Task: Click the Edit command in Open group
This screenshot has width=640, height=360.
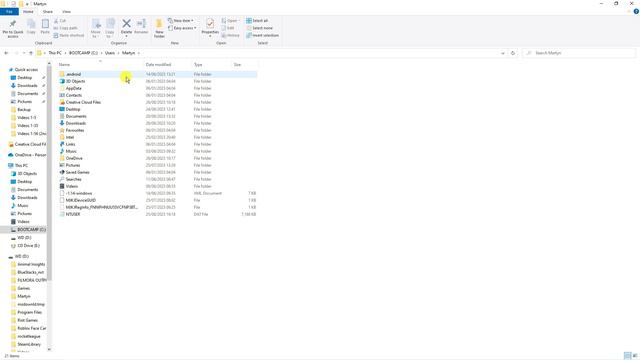Action: click(228, 28)
